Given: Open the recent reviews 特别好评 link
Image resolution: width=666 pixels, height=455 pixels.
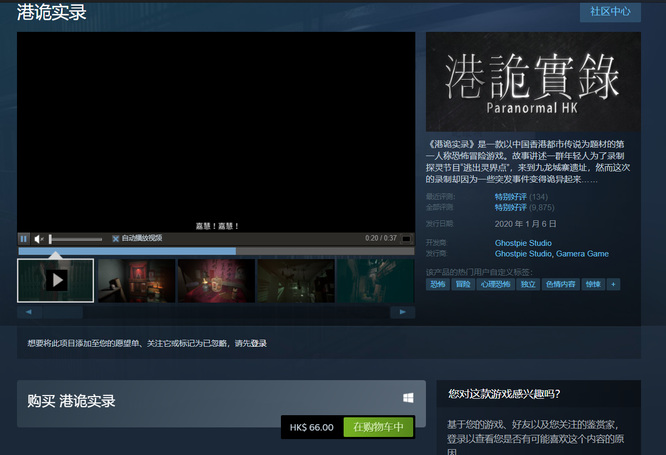Looking at the screenshot, I should point(509,197).
